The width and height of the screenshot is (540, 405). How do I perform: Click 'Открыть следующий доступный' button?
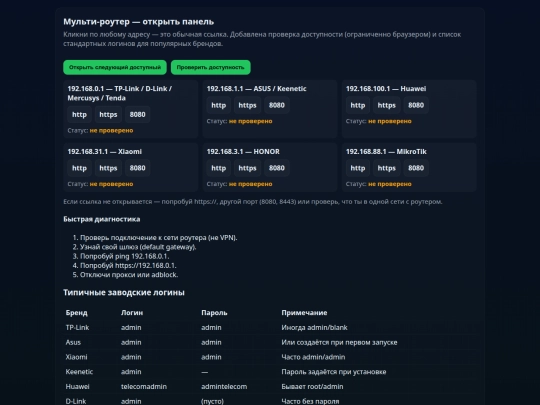[115, 67]
